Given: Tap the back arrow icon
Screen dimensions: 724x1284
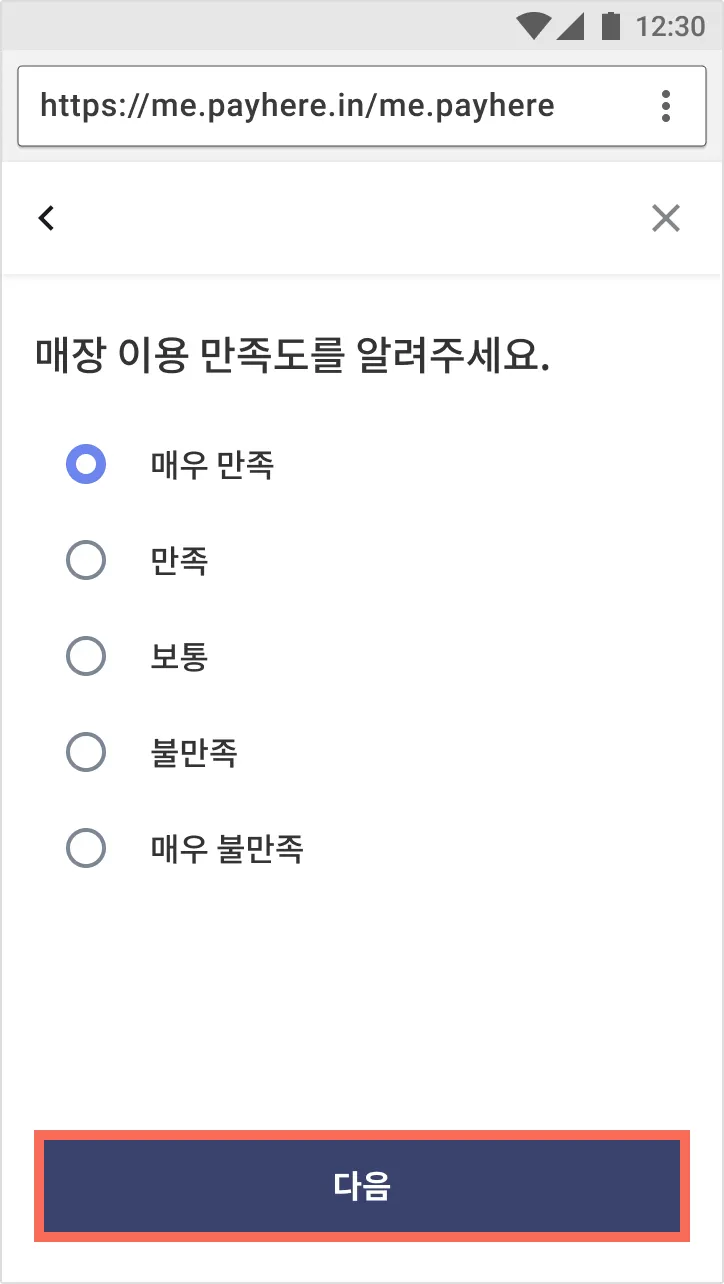Looking at the screenshot, I should pos(46,218).
